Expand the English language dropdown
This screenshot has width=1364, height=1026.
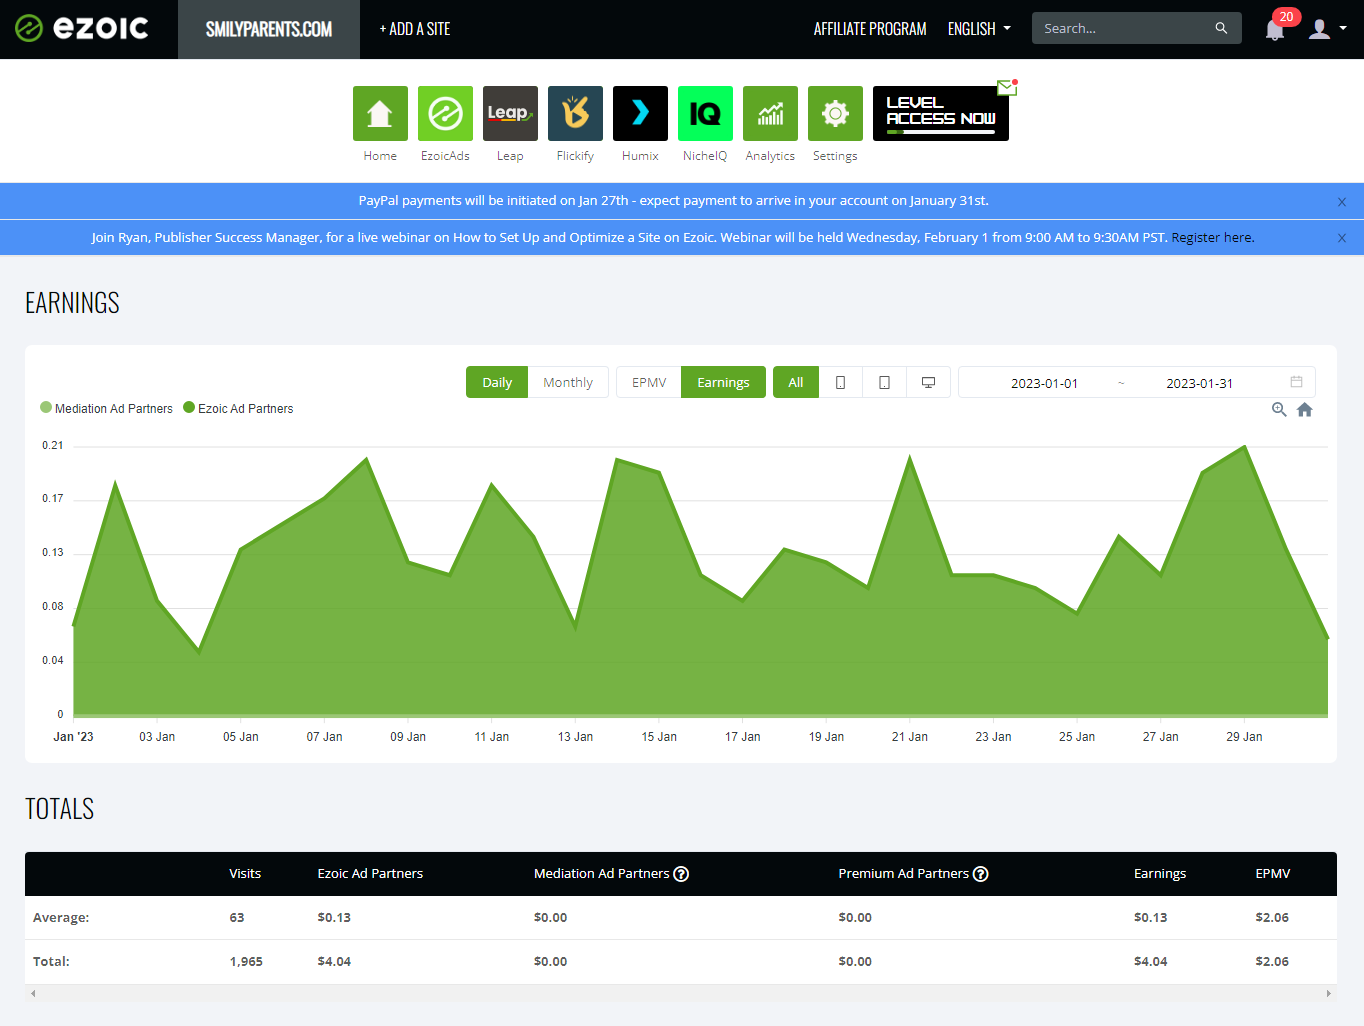979,29
